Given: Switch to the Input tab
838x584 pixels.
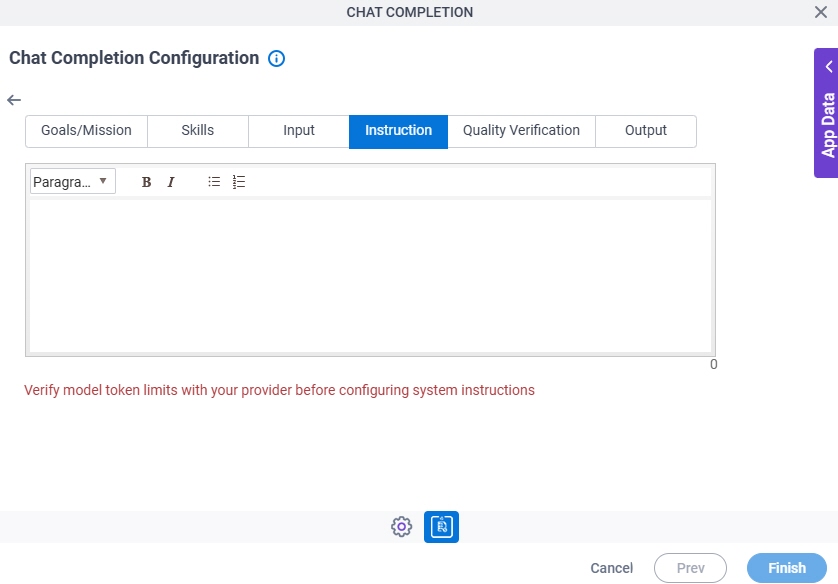Looking at the screenshot, I should pyautogui.click(x=299, y=131).
